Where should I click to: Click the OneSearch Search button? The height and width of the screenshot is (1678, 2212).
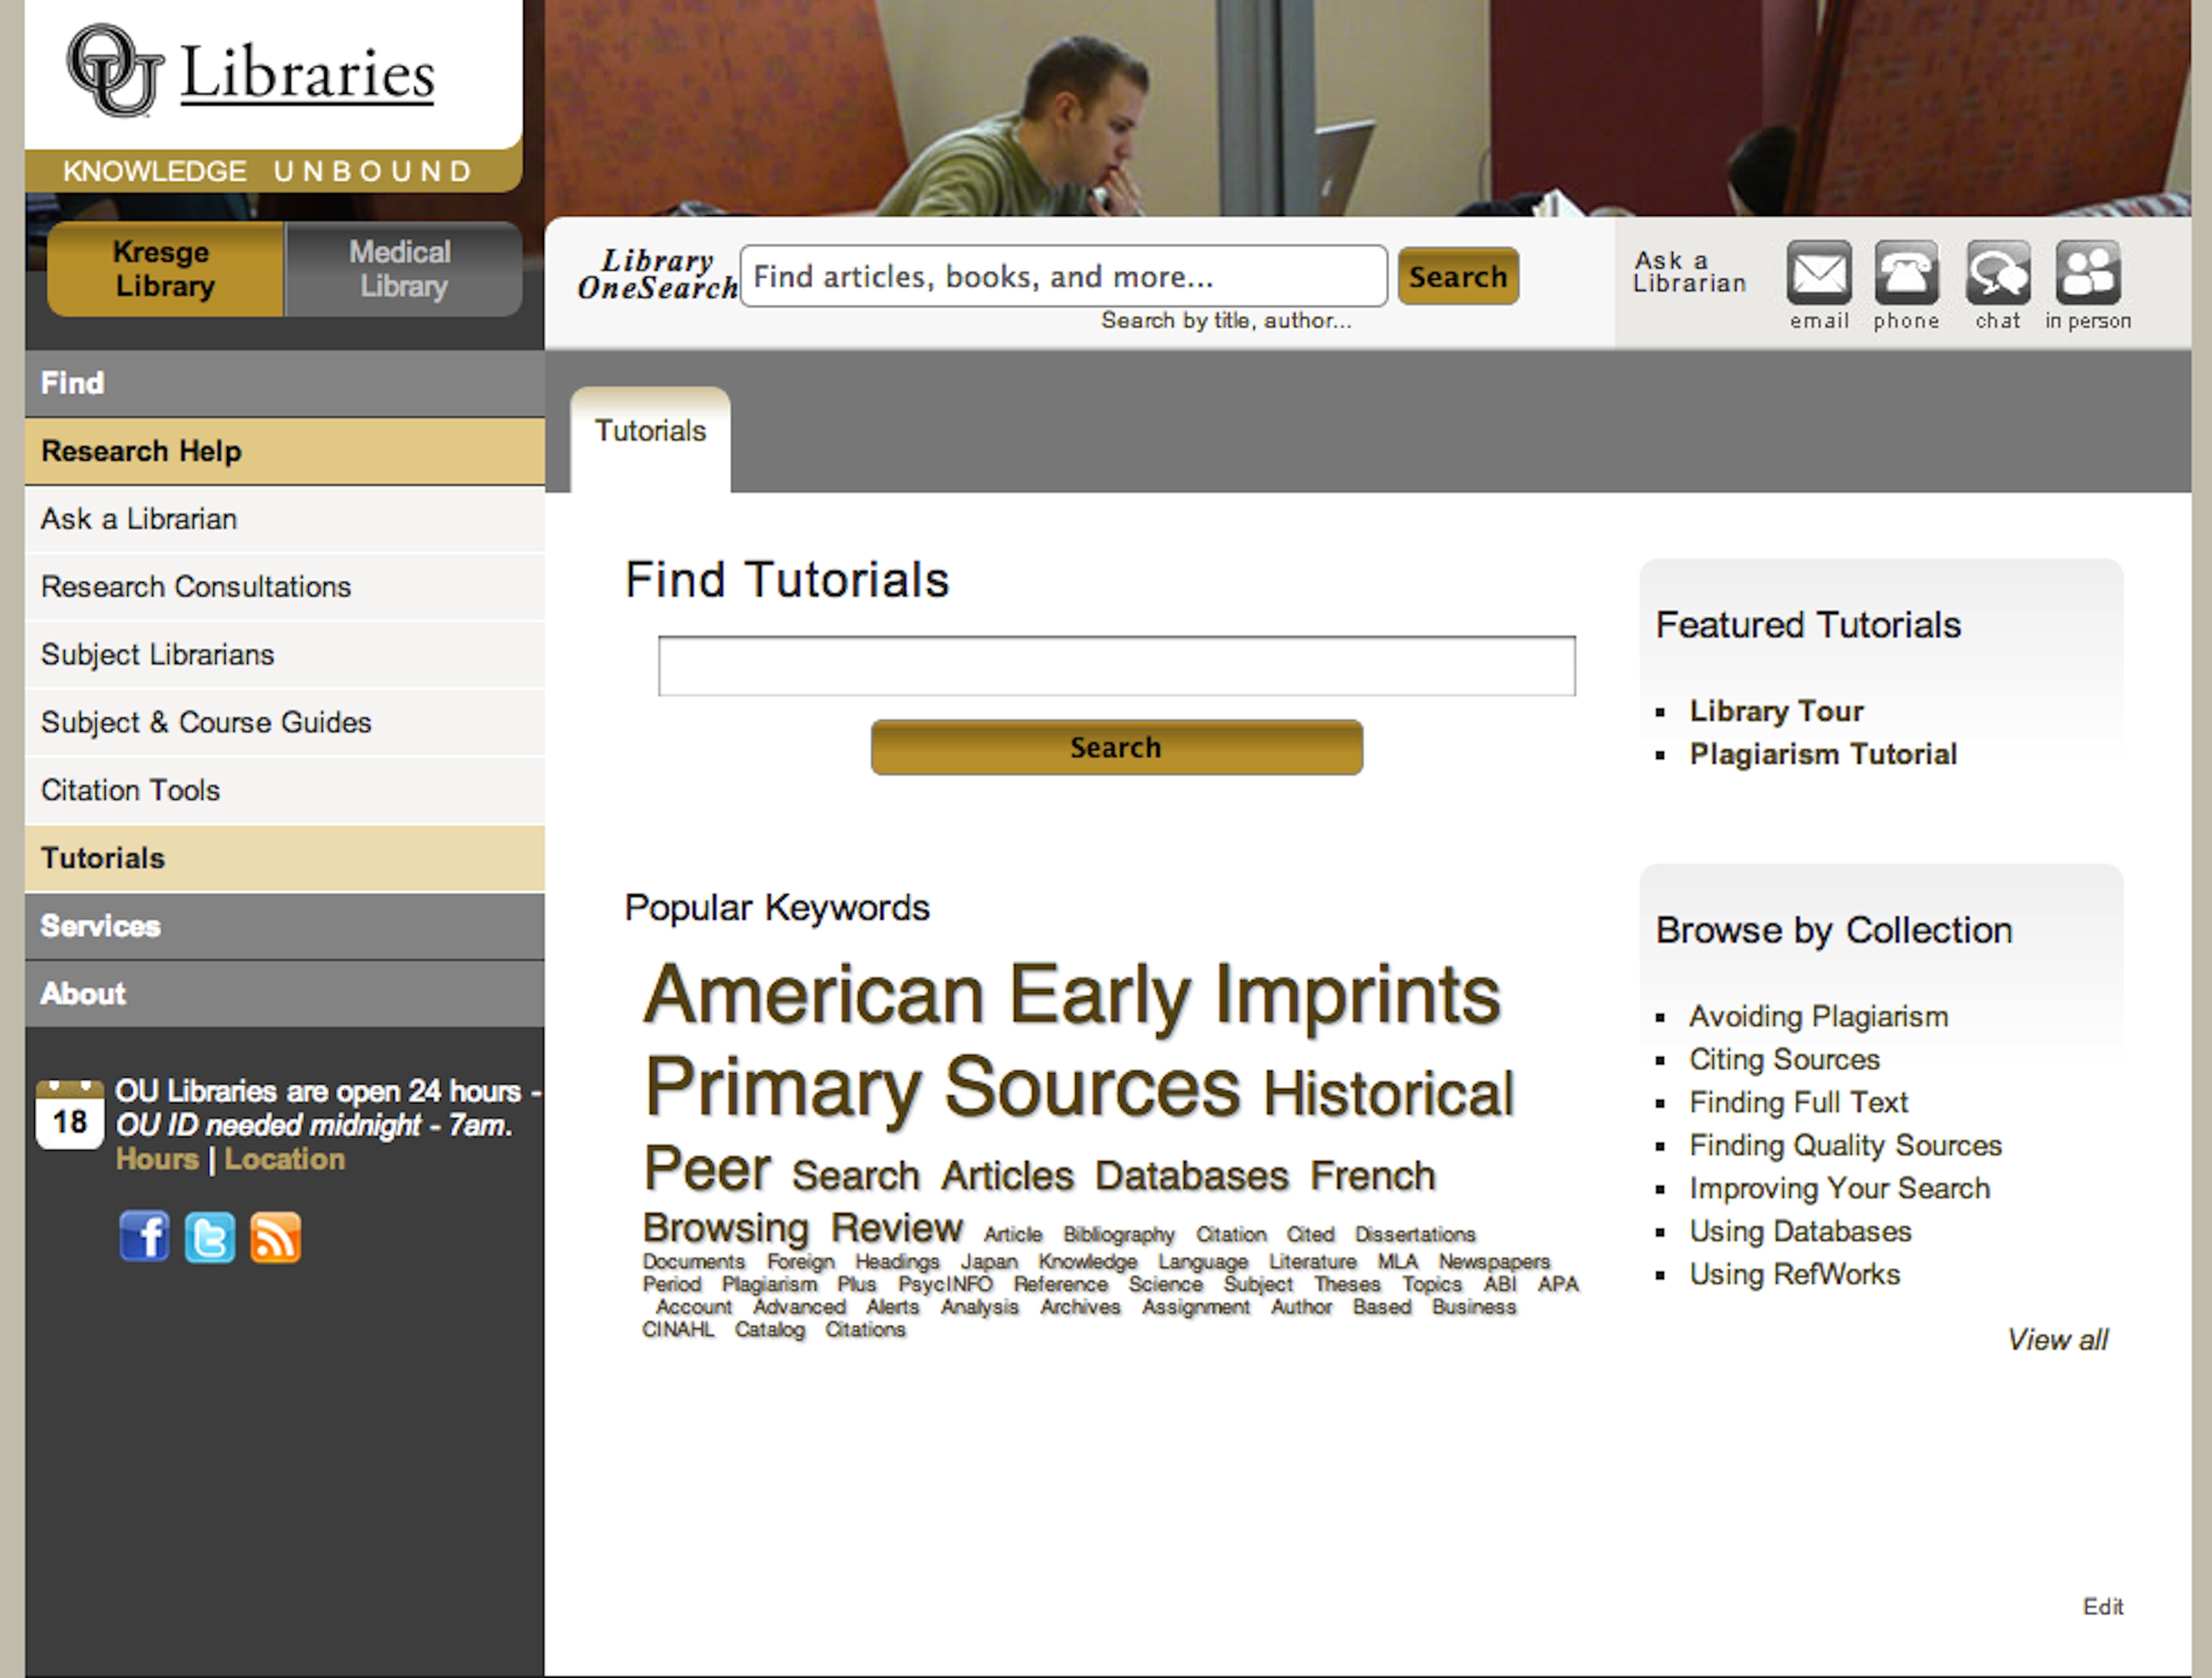[1458, 276]
